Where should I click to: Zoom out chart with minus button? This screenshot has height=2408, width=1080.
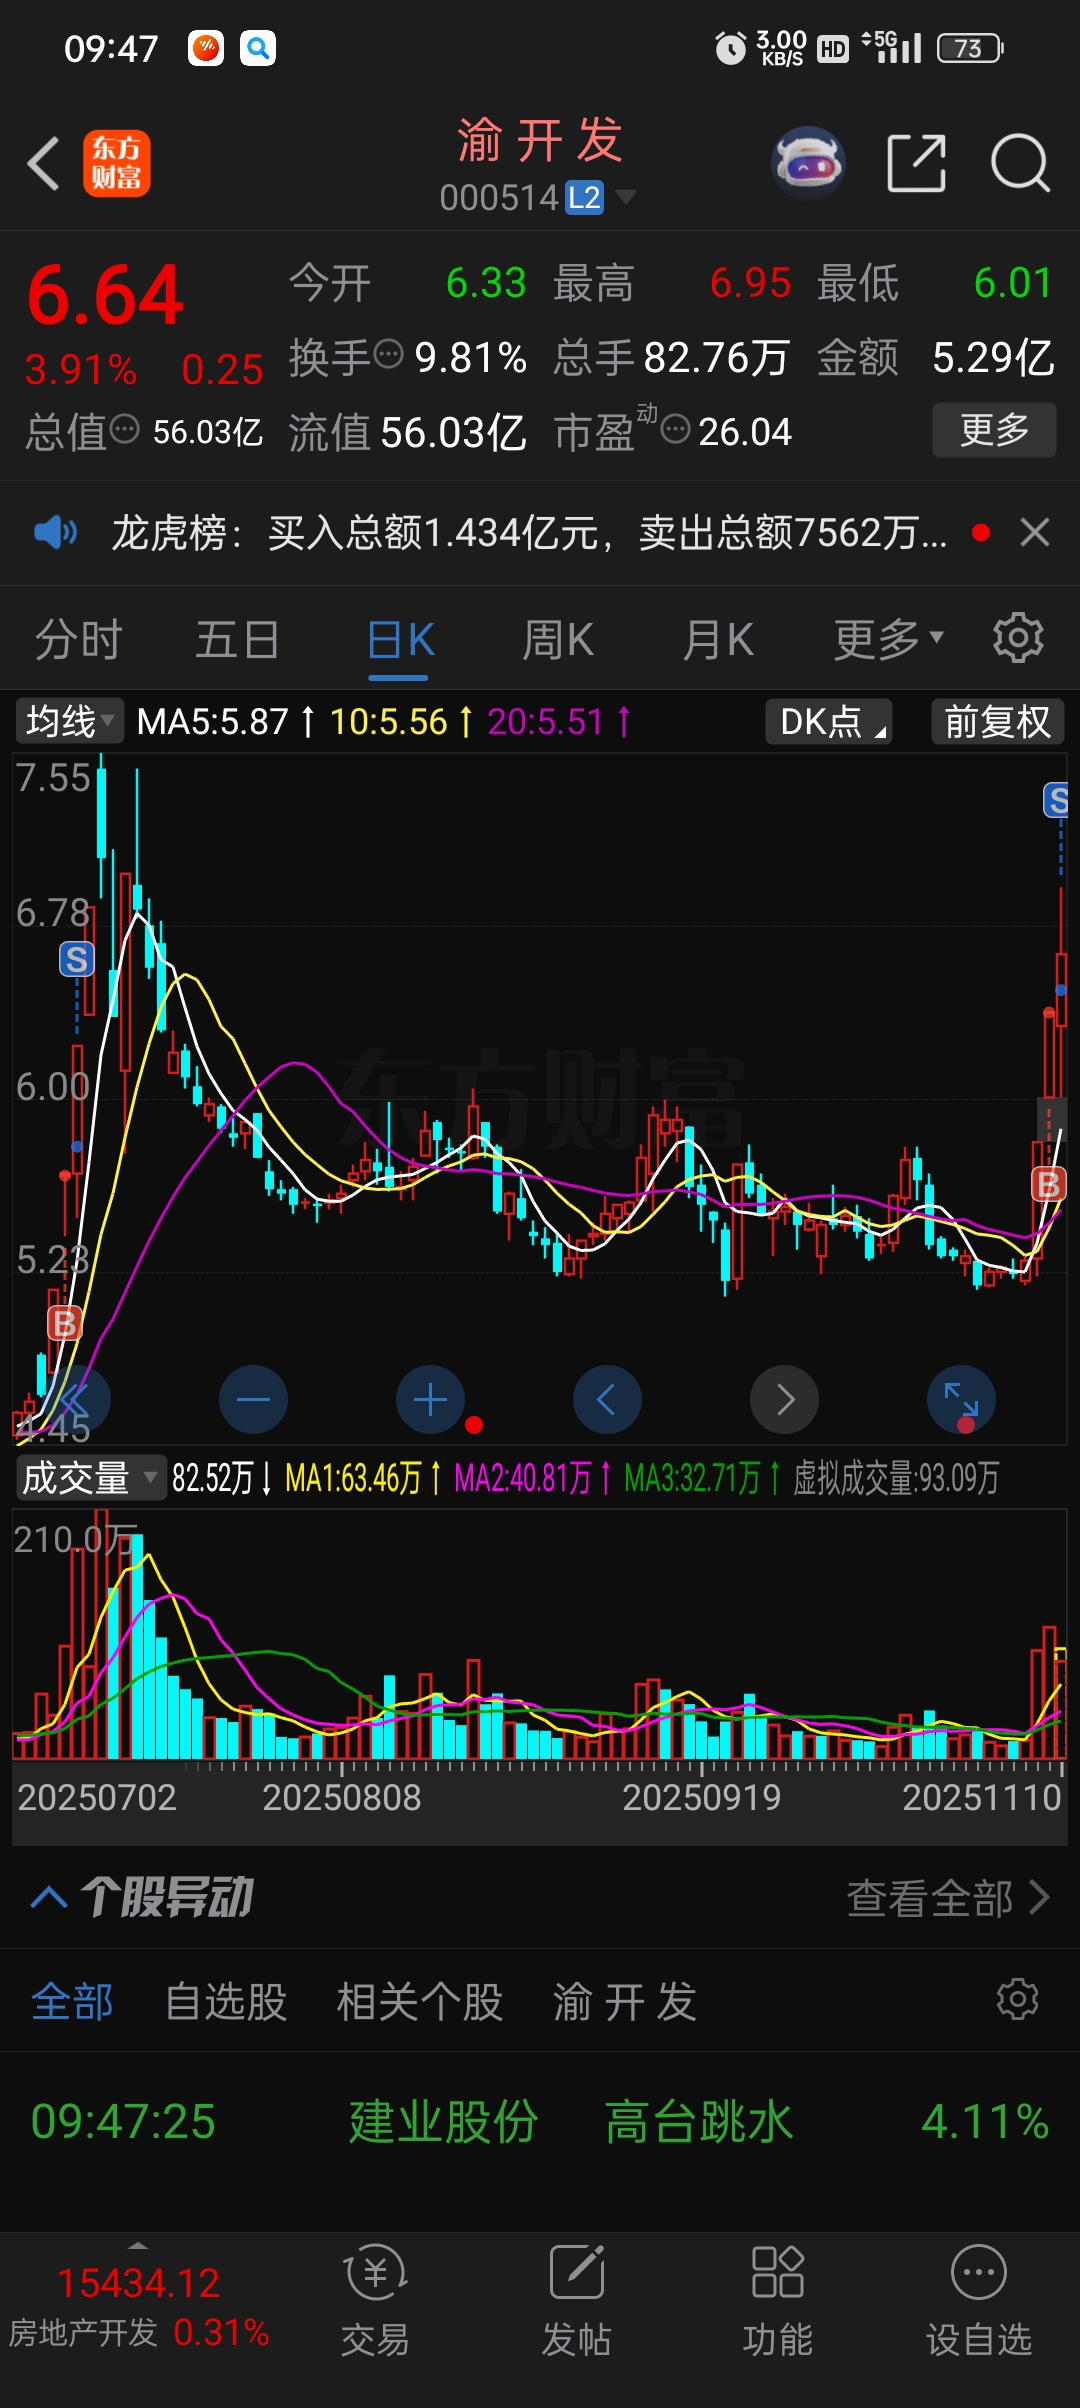(253, 1399)
